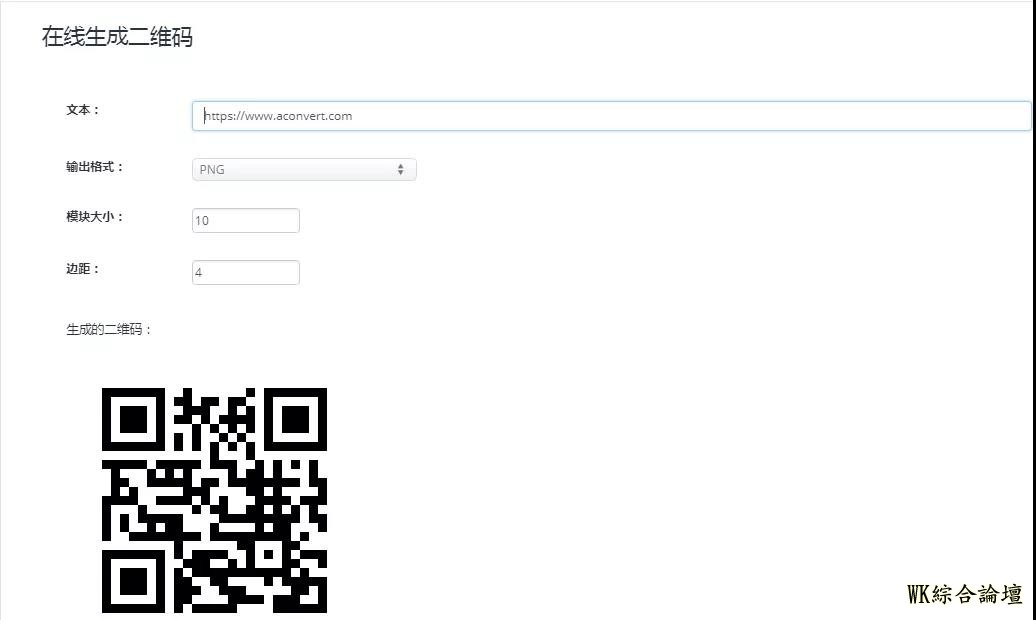Screen dimensions: 1036x620
Task: Focus the module size field showing 10
Action: click(x=246, y=220)
